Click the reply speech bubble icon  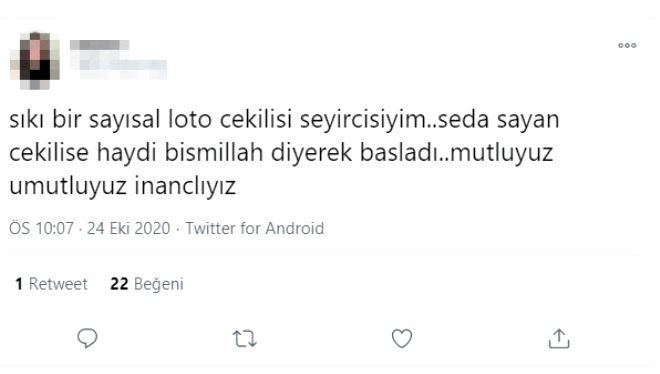tap(87, 338)
